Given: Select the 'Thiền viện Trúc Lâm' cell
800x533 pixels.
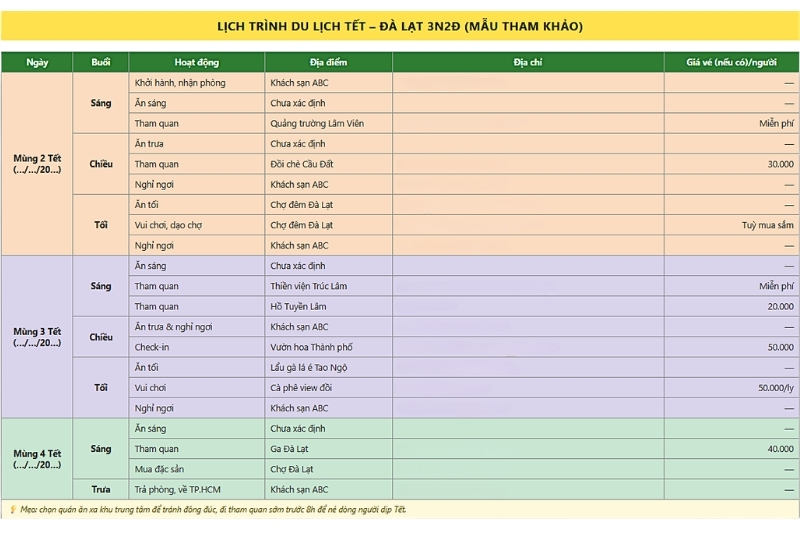Looking at the screenshot, I should [328, 286].
